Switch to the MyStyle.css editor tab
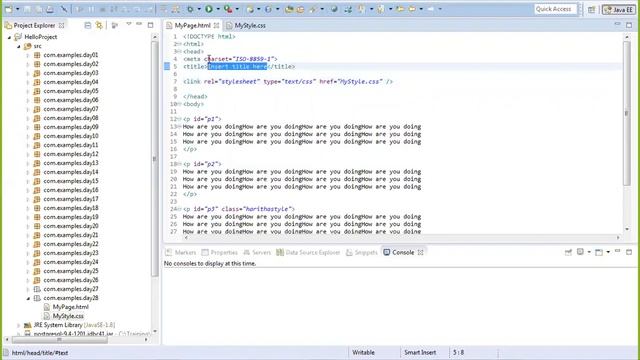 pyautogui.click(x=246, y=25)
